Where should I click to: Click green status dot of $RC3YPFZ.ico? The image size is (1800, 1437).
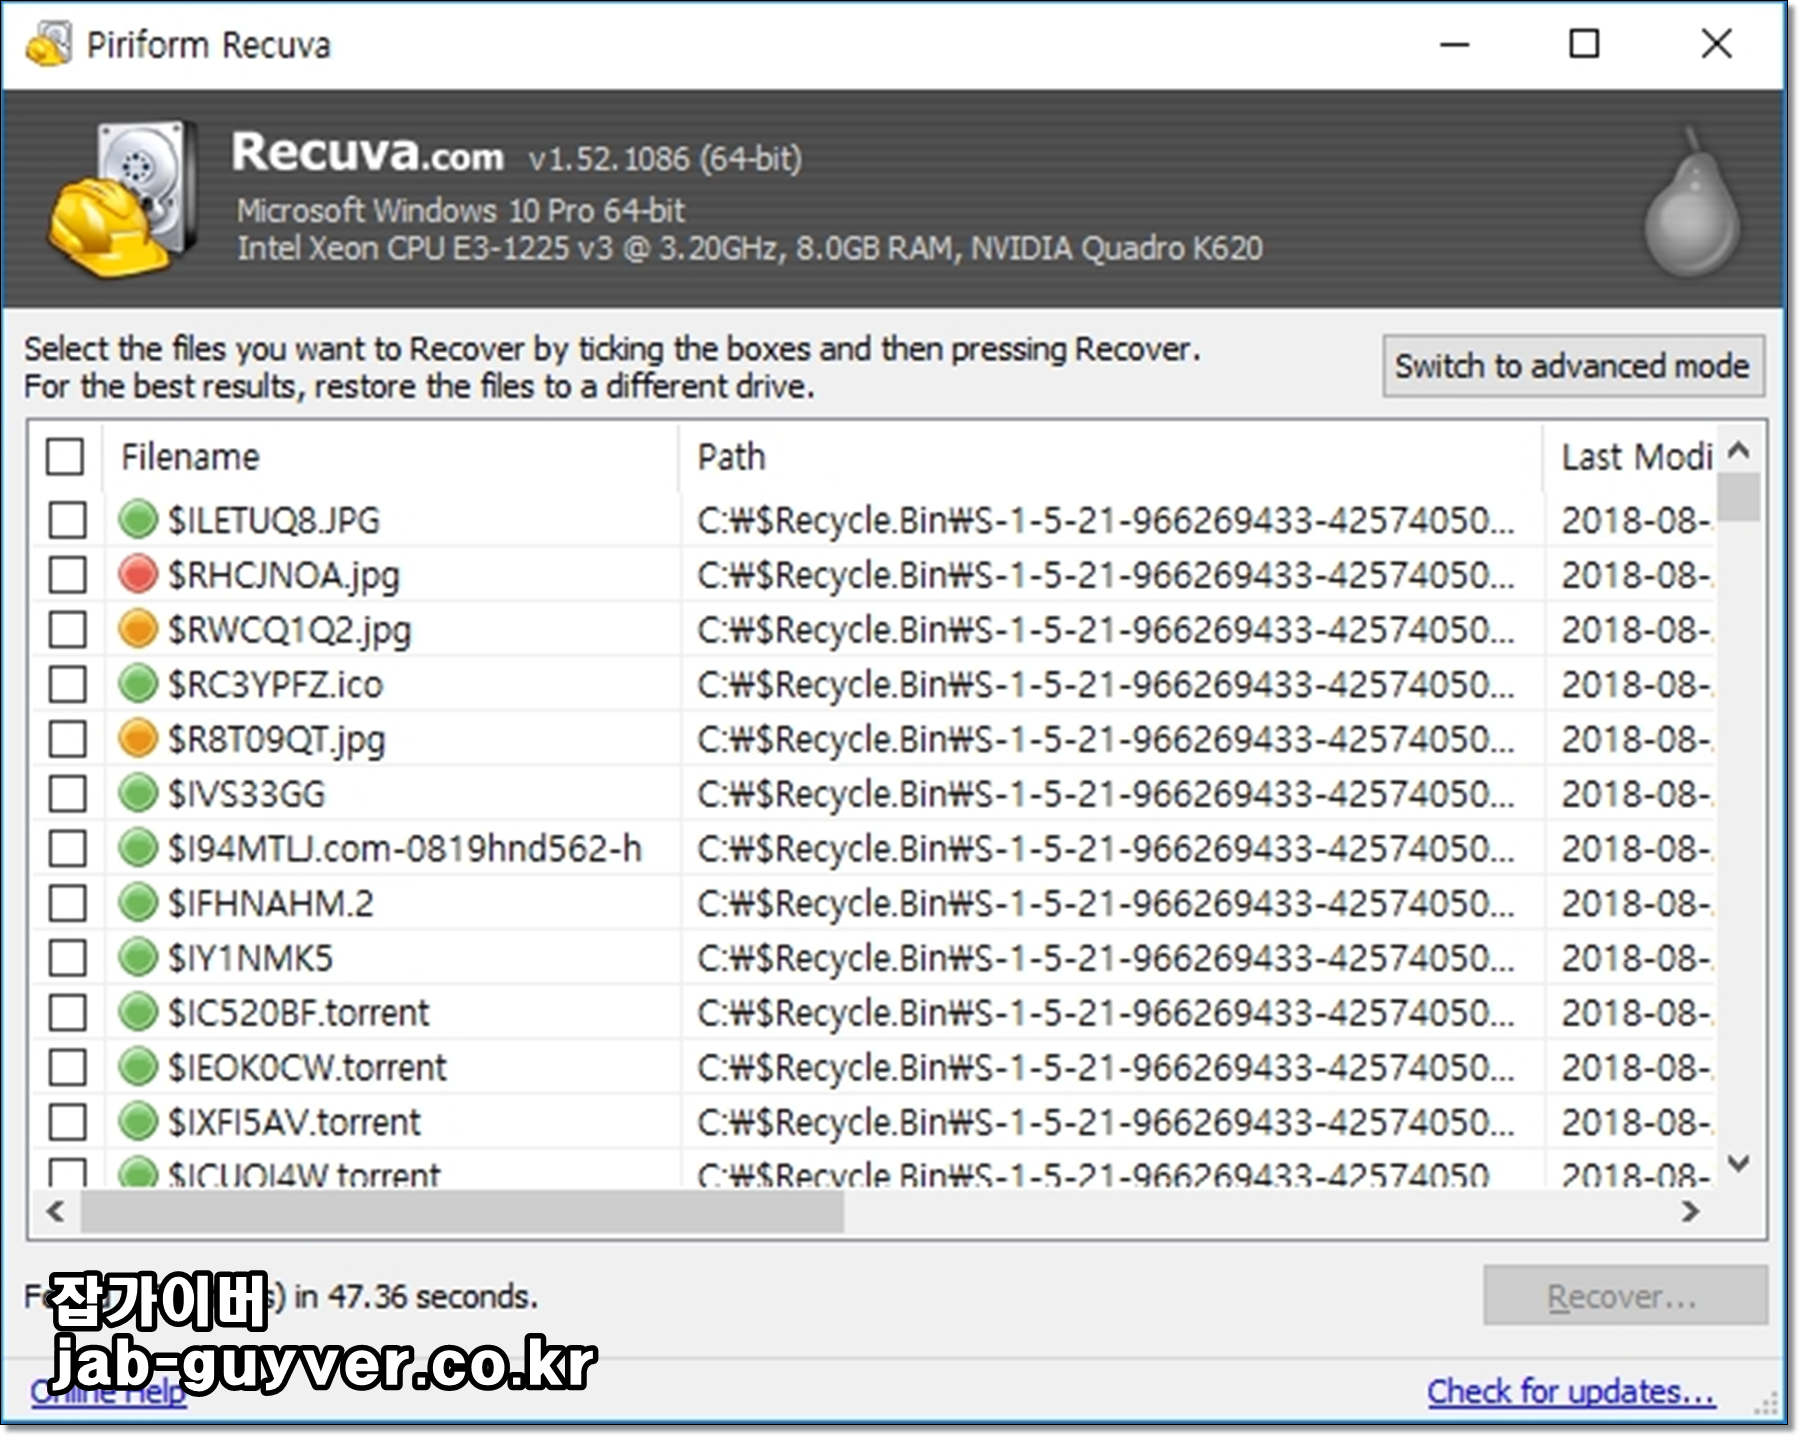click(138, 684)
